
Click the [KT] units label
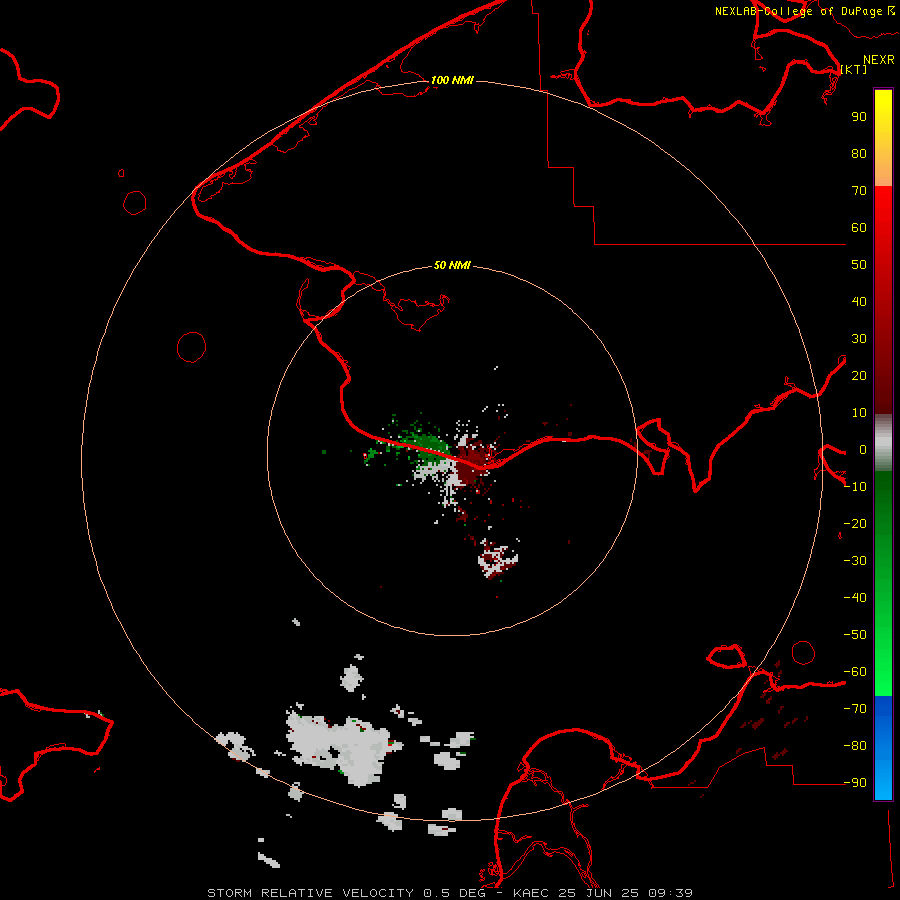(x=854, y=69)
